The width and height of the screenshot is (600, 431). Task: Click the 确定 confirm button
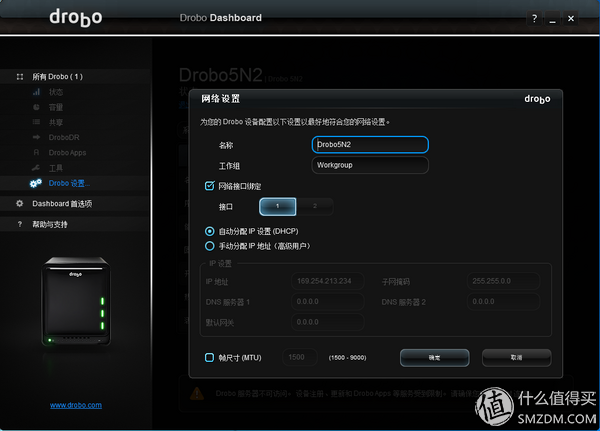[435, 358]
